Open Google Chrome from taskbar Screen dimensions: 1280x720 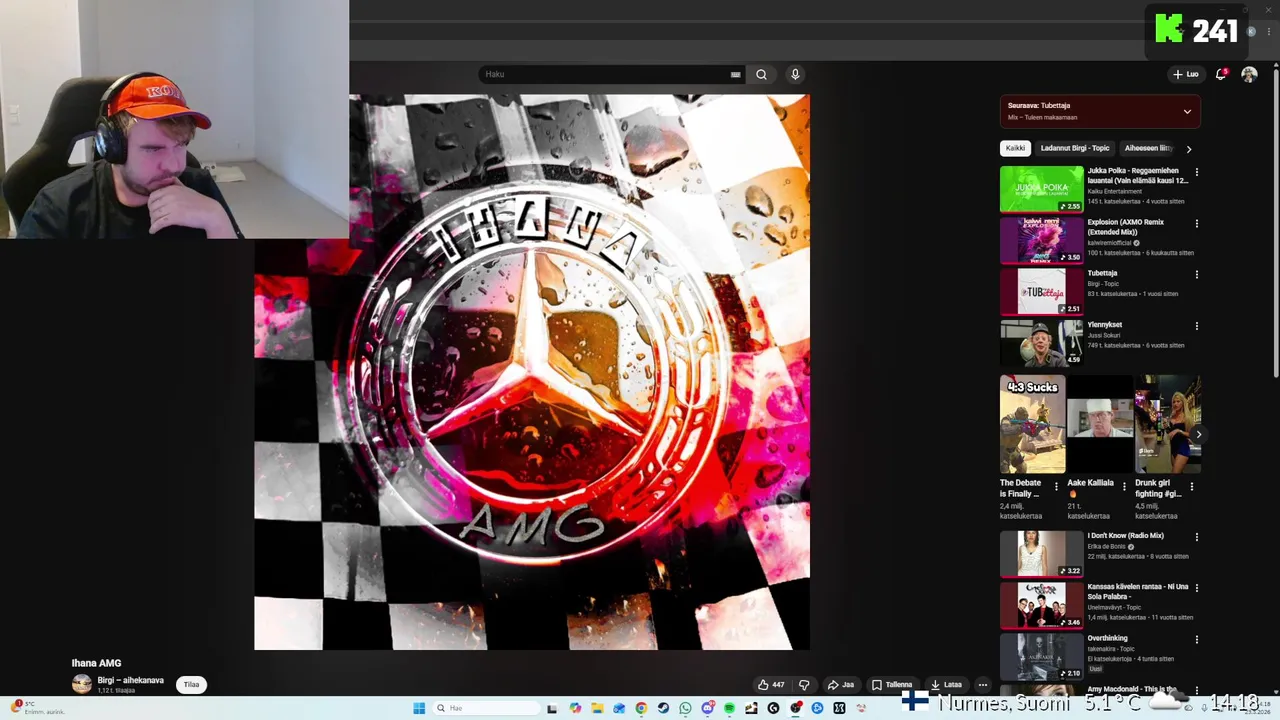[641, 708]
